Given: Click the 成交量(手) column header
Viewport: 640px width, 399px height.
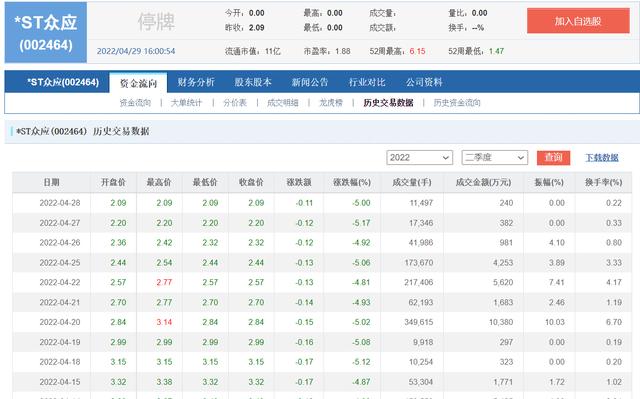Looking at the screenshot, I should click(412, 182).
